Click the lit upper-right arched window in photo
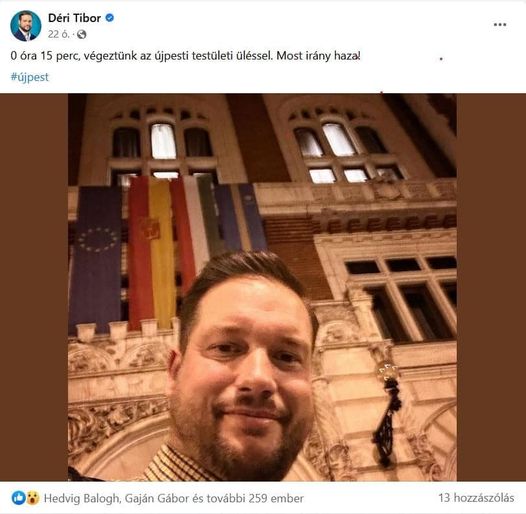Image resolution: width=526 pixels, height=514 pixels. (x=339, y=139)
